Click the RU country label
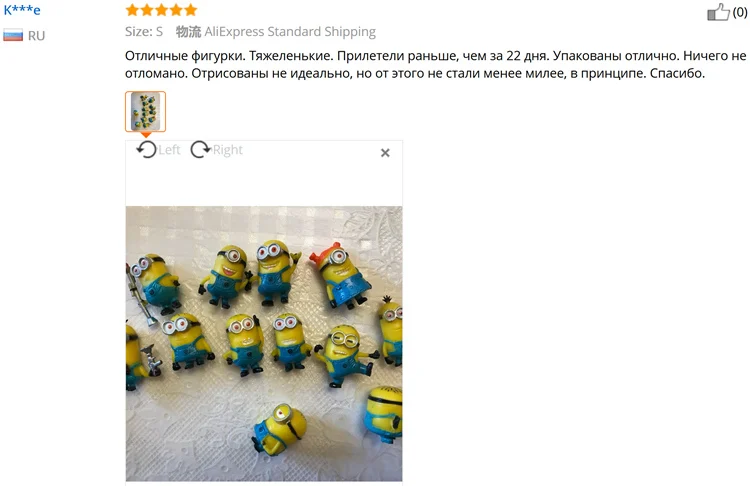Image resolution: width=750 pixels, height=486 pixels. (36, 36)
